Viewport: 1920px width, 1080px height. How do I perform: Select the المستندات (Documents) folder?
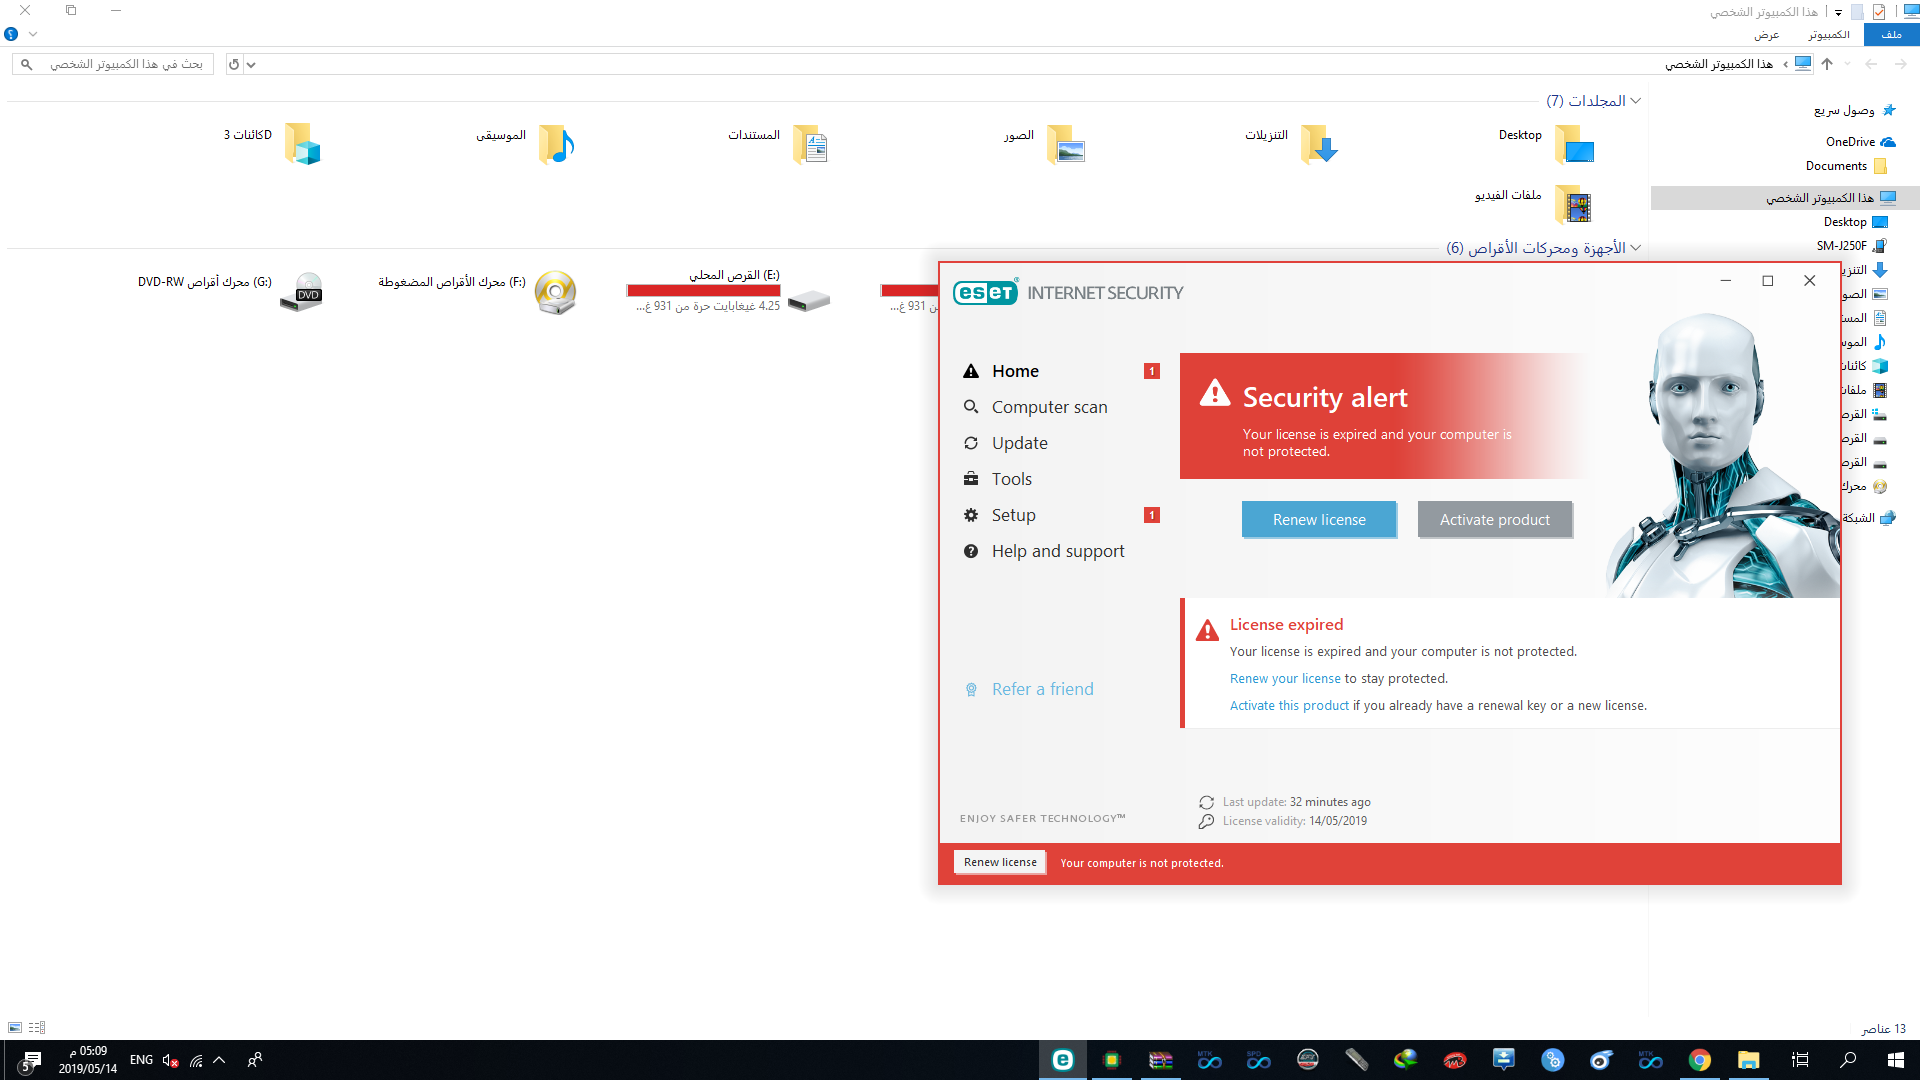[779, 144]
